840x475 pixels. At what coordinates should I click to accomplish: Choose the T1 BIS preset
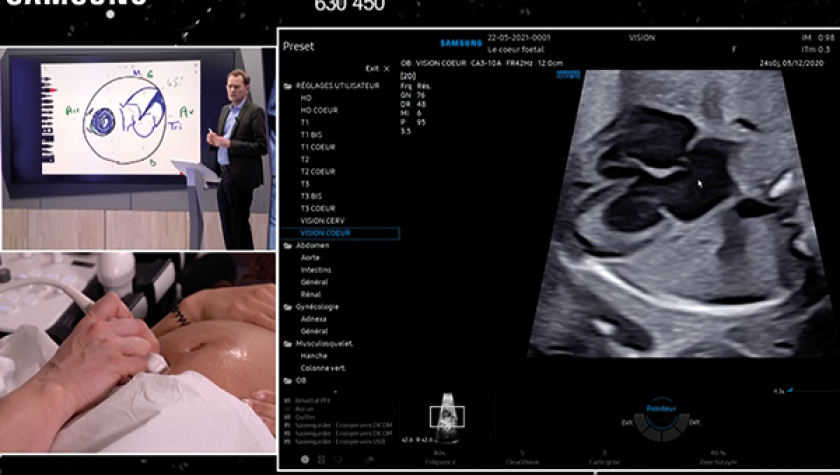[x=311, y=135]
